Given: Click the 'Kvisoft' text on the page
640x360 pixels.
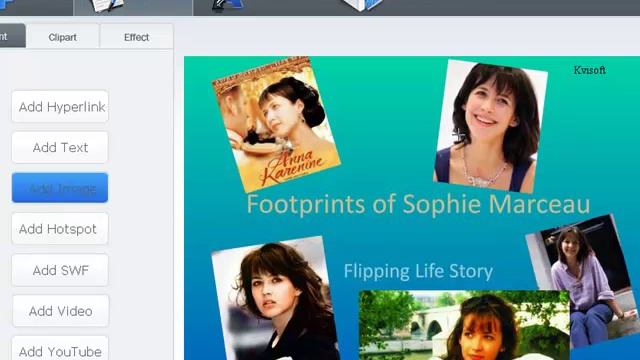Looking at the screenshot, I should (x=589, y=70).
